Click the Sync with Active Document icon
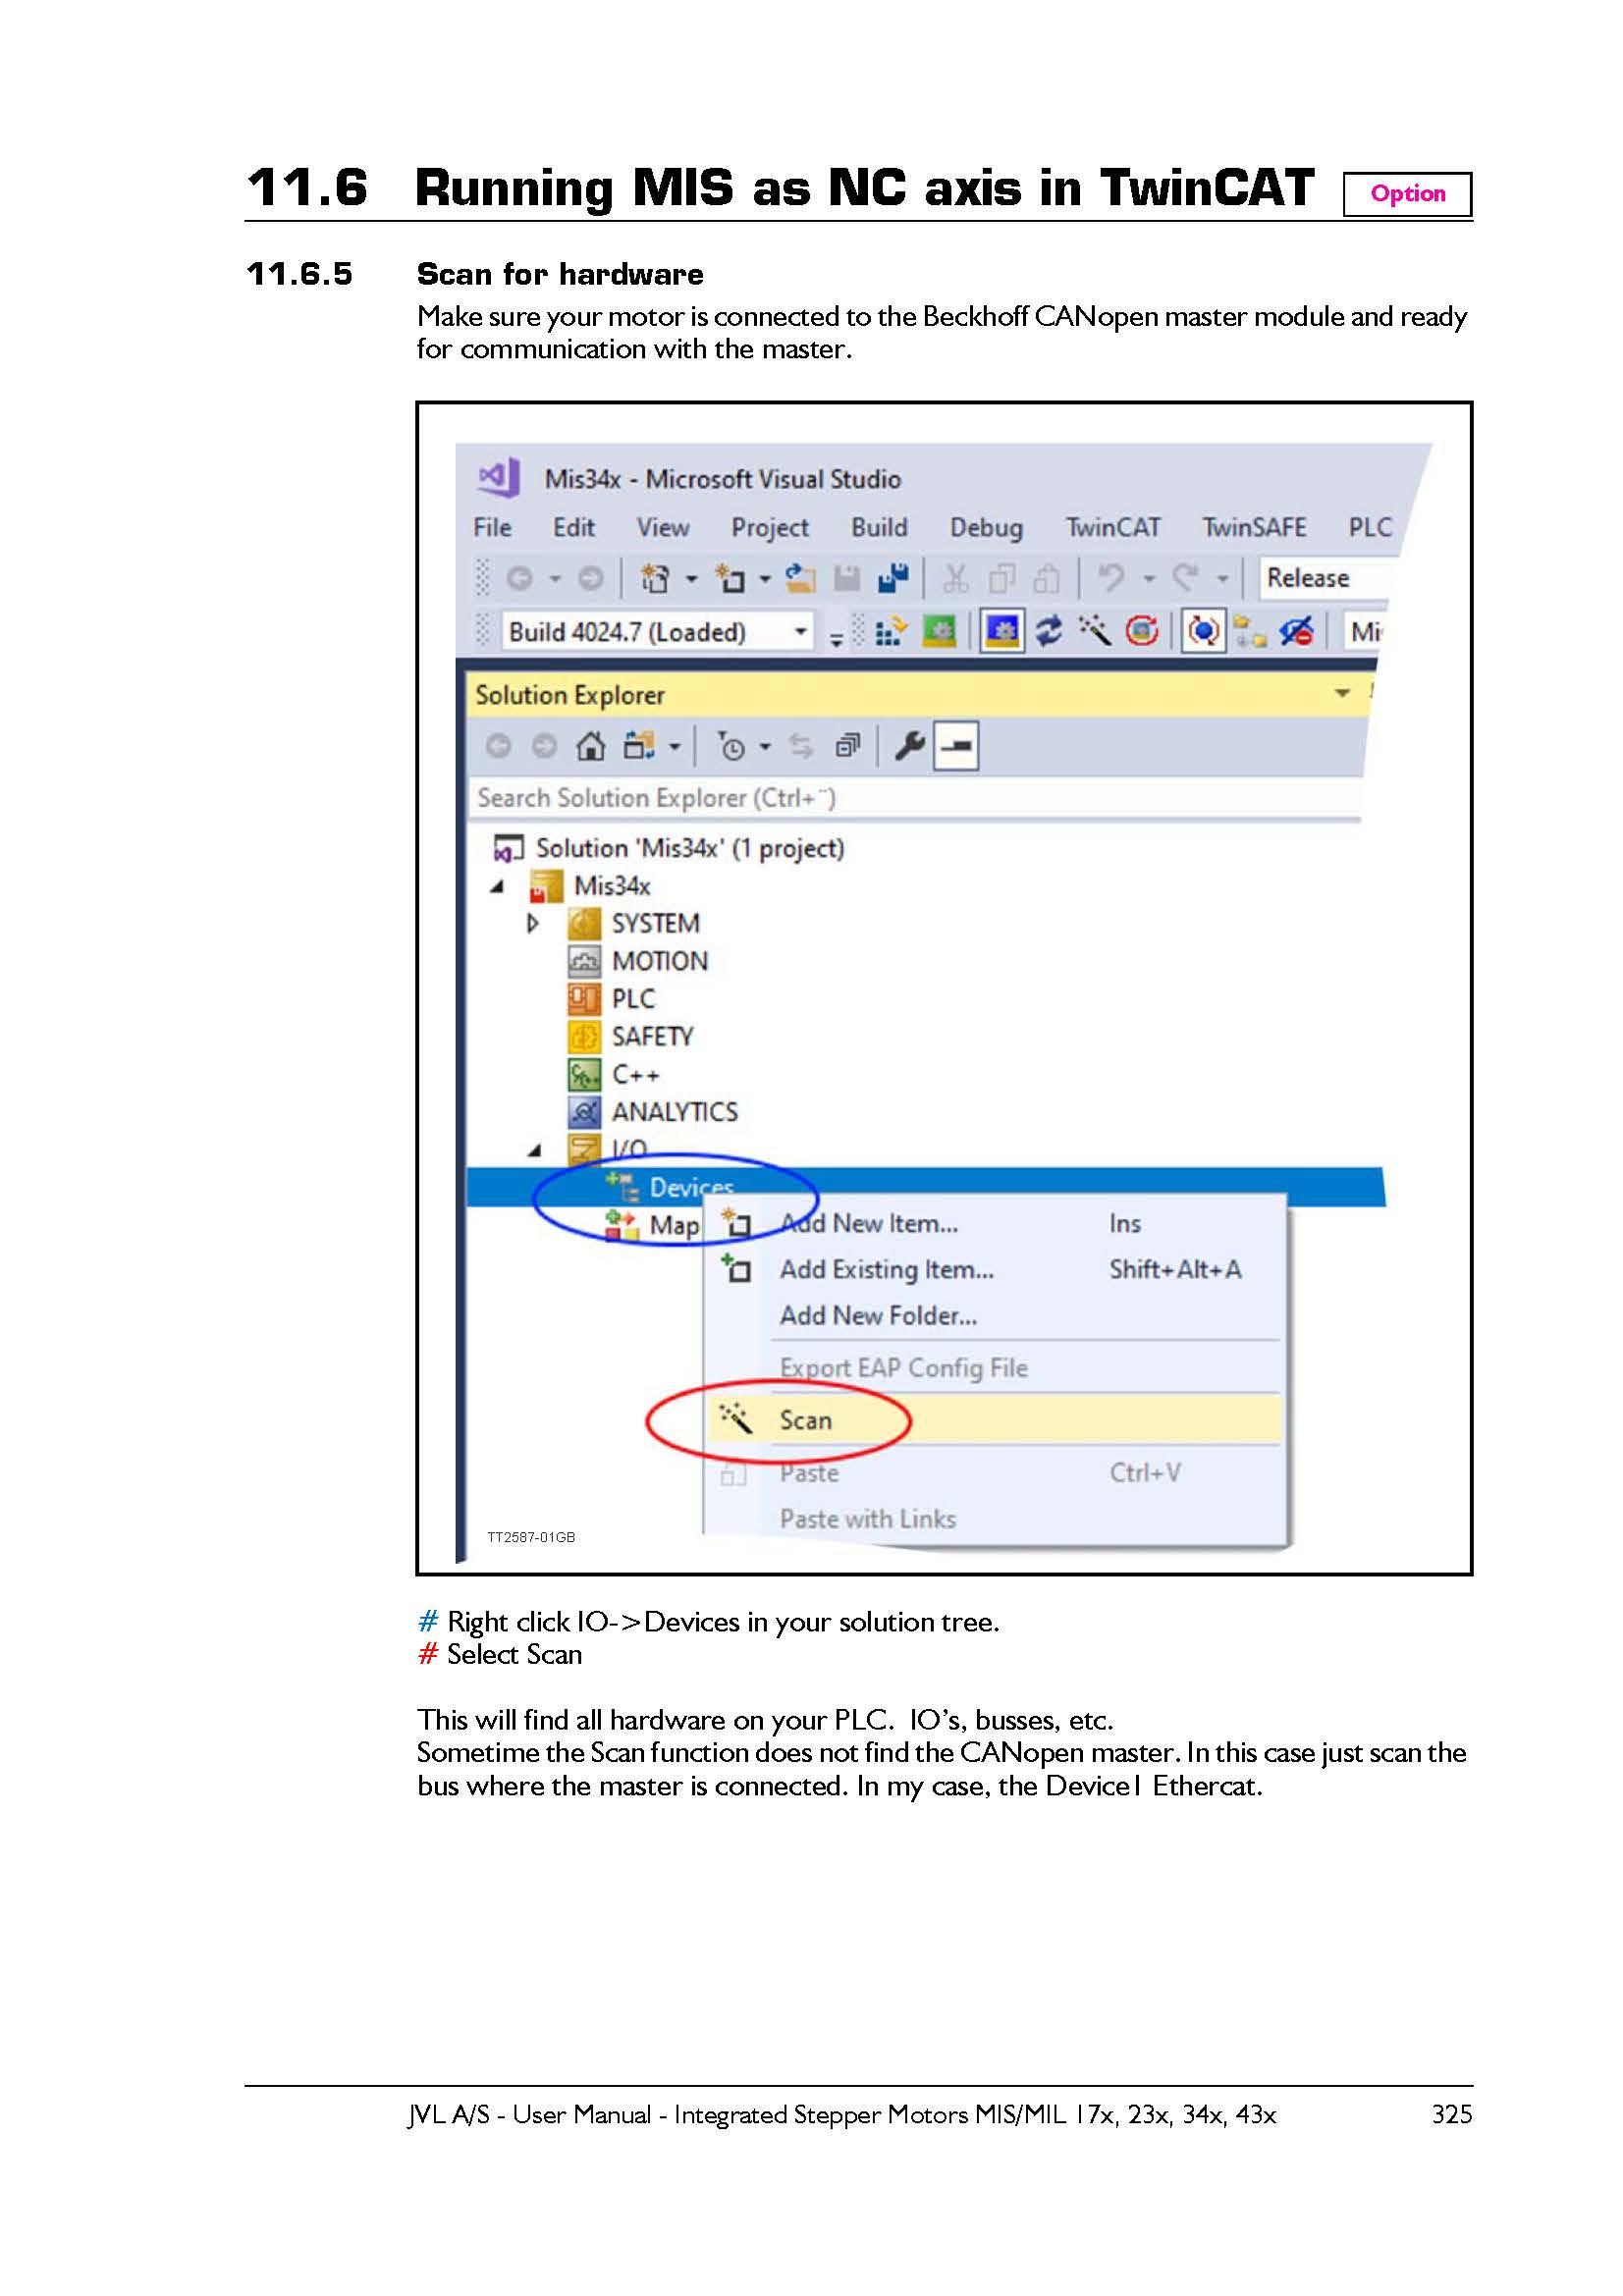The width and height of the screenshot is (1623, 2296). (x=801, y=746)
